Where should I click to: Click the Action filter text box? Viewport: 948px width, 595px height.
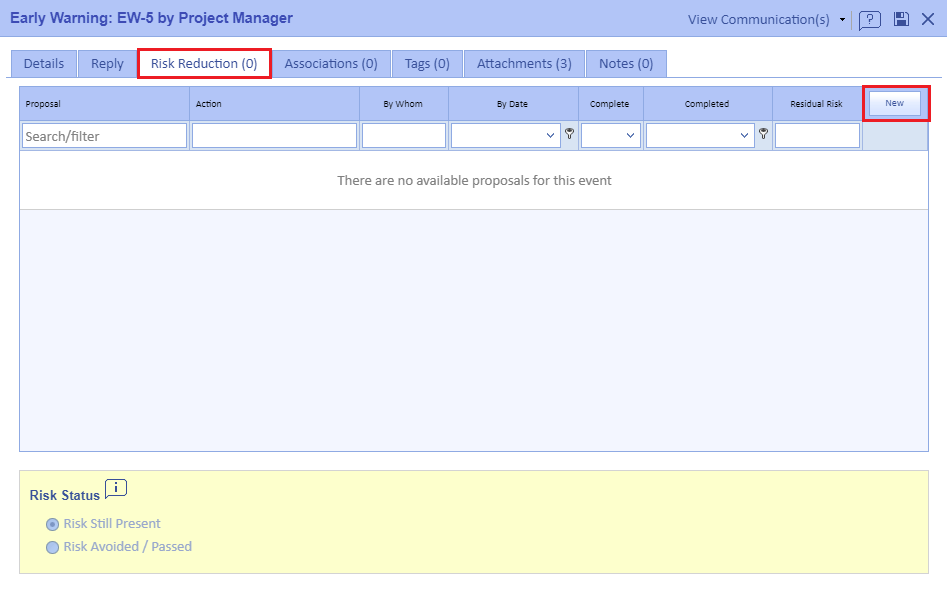(274, 136)
